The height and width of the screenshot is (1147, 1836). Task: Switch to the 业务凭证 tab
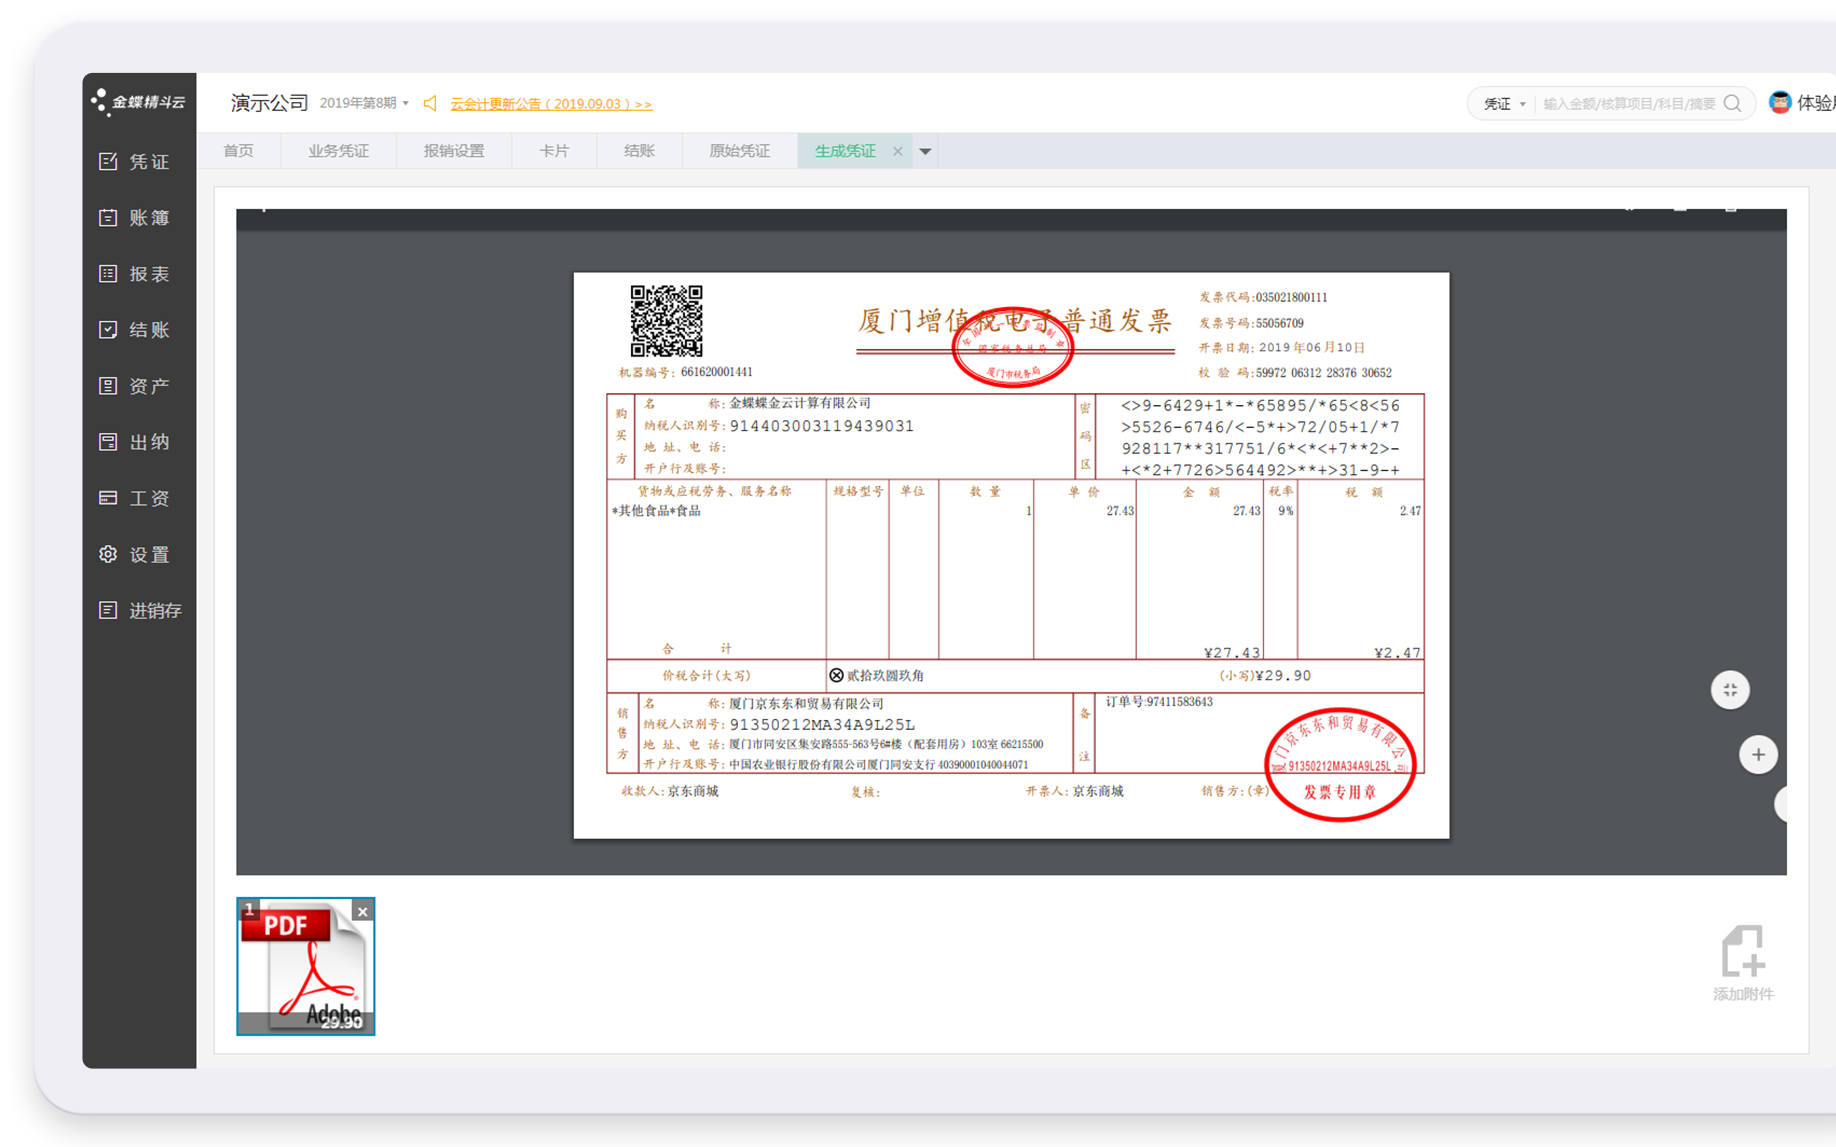click(338, 150)
